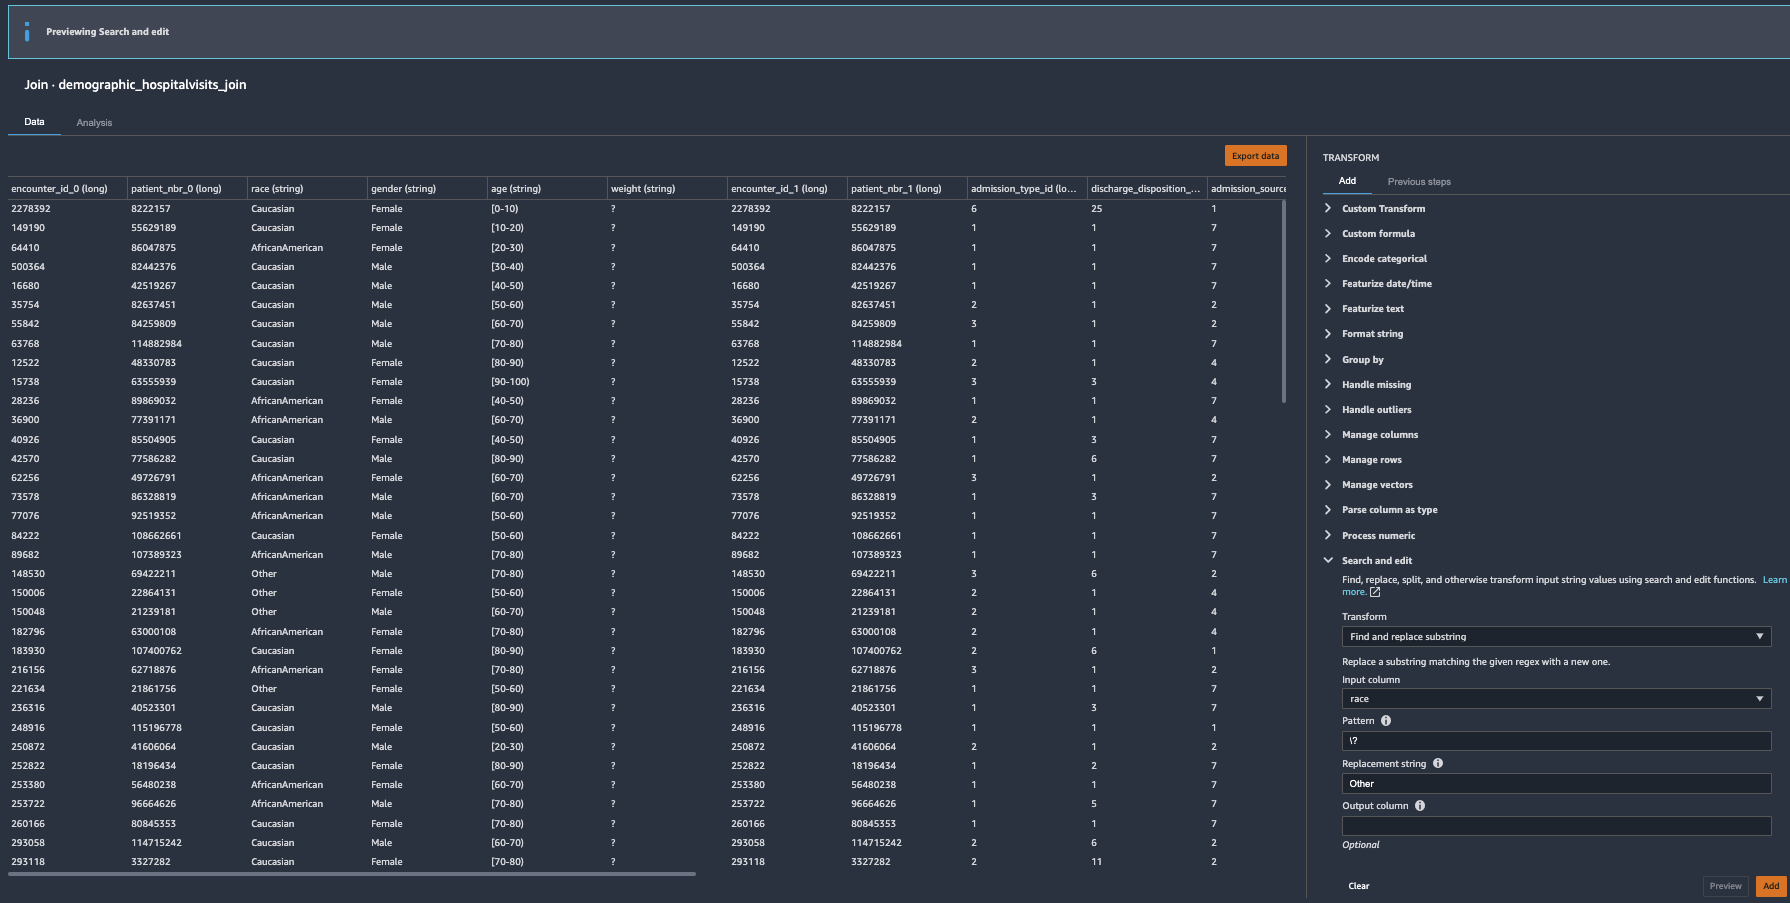Screen dimensions: 1790x903
Task: Click the encounter_id_1 (long) column header
Action: tap(787, 189)
